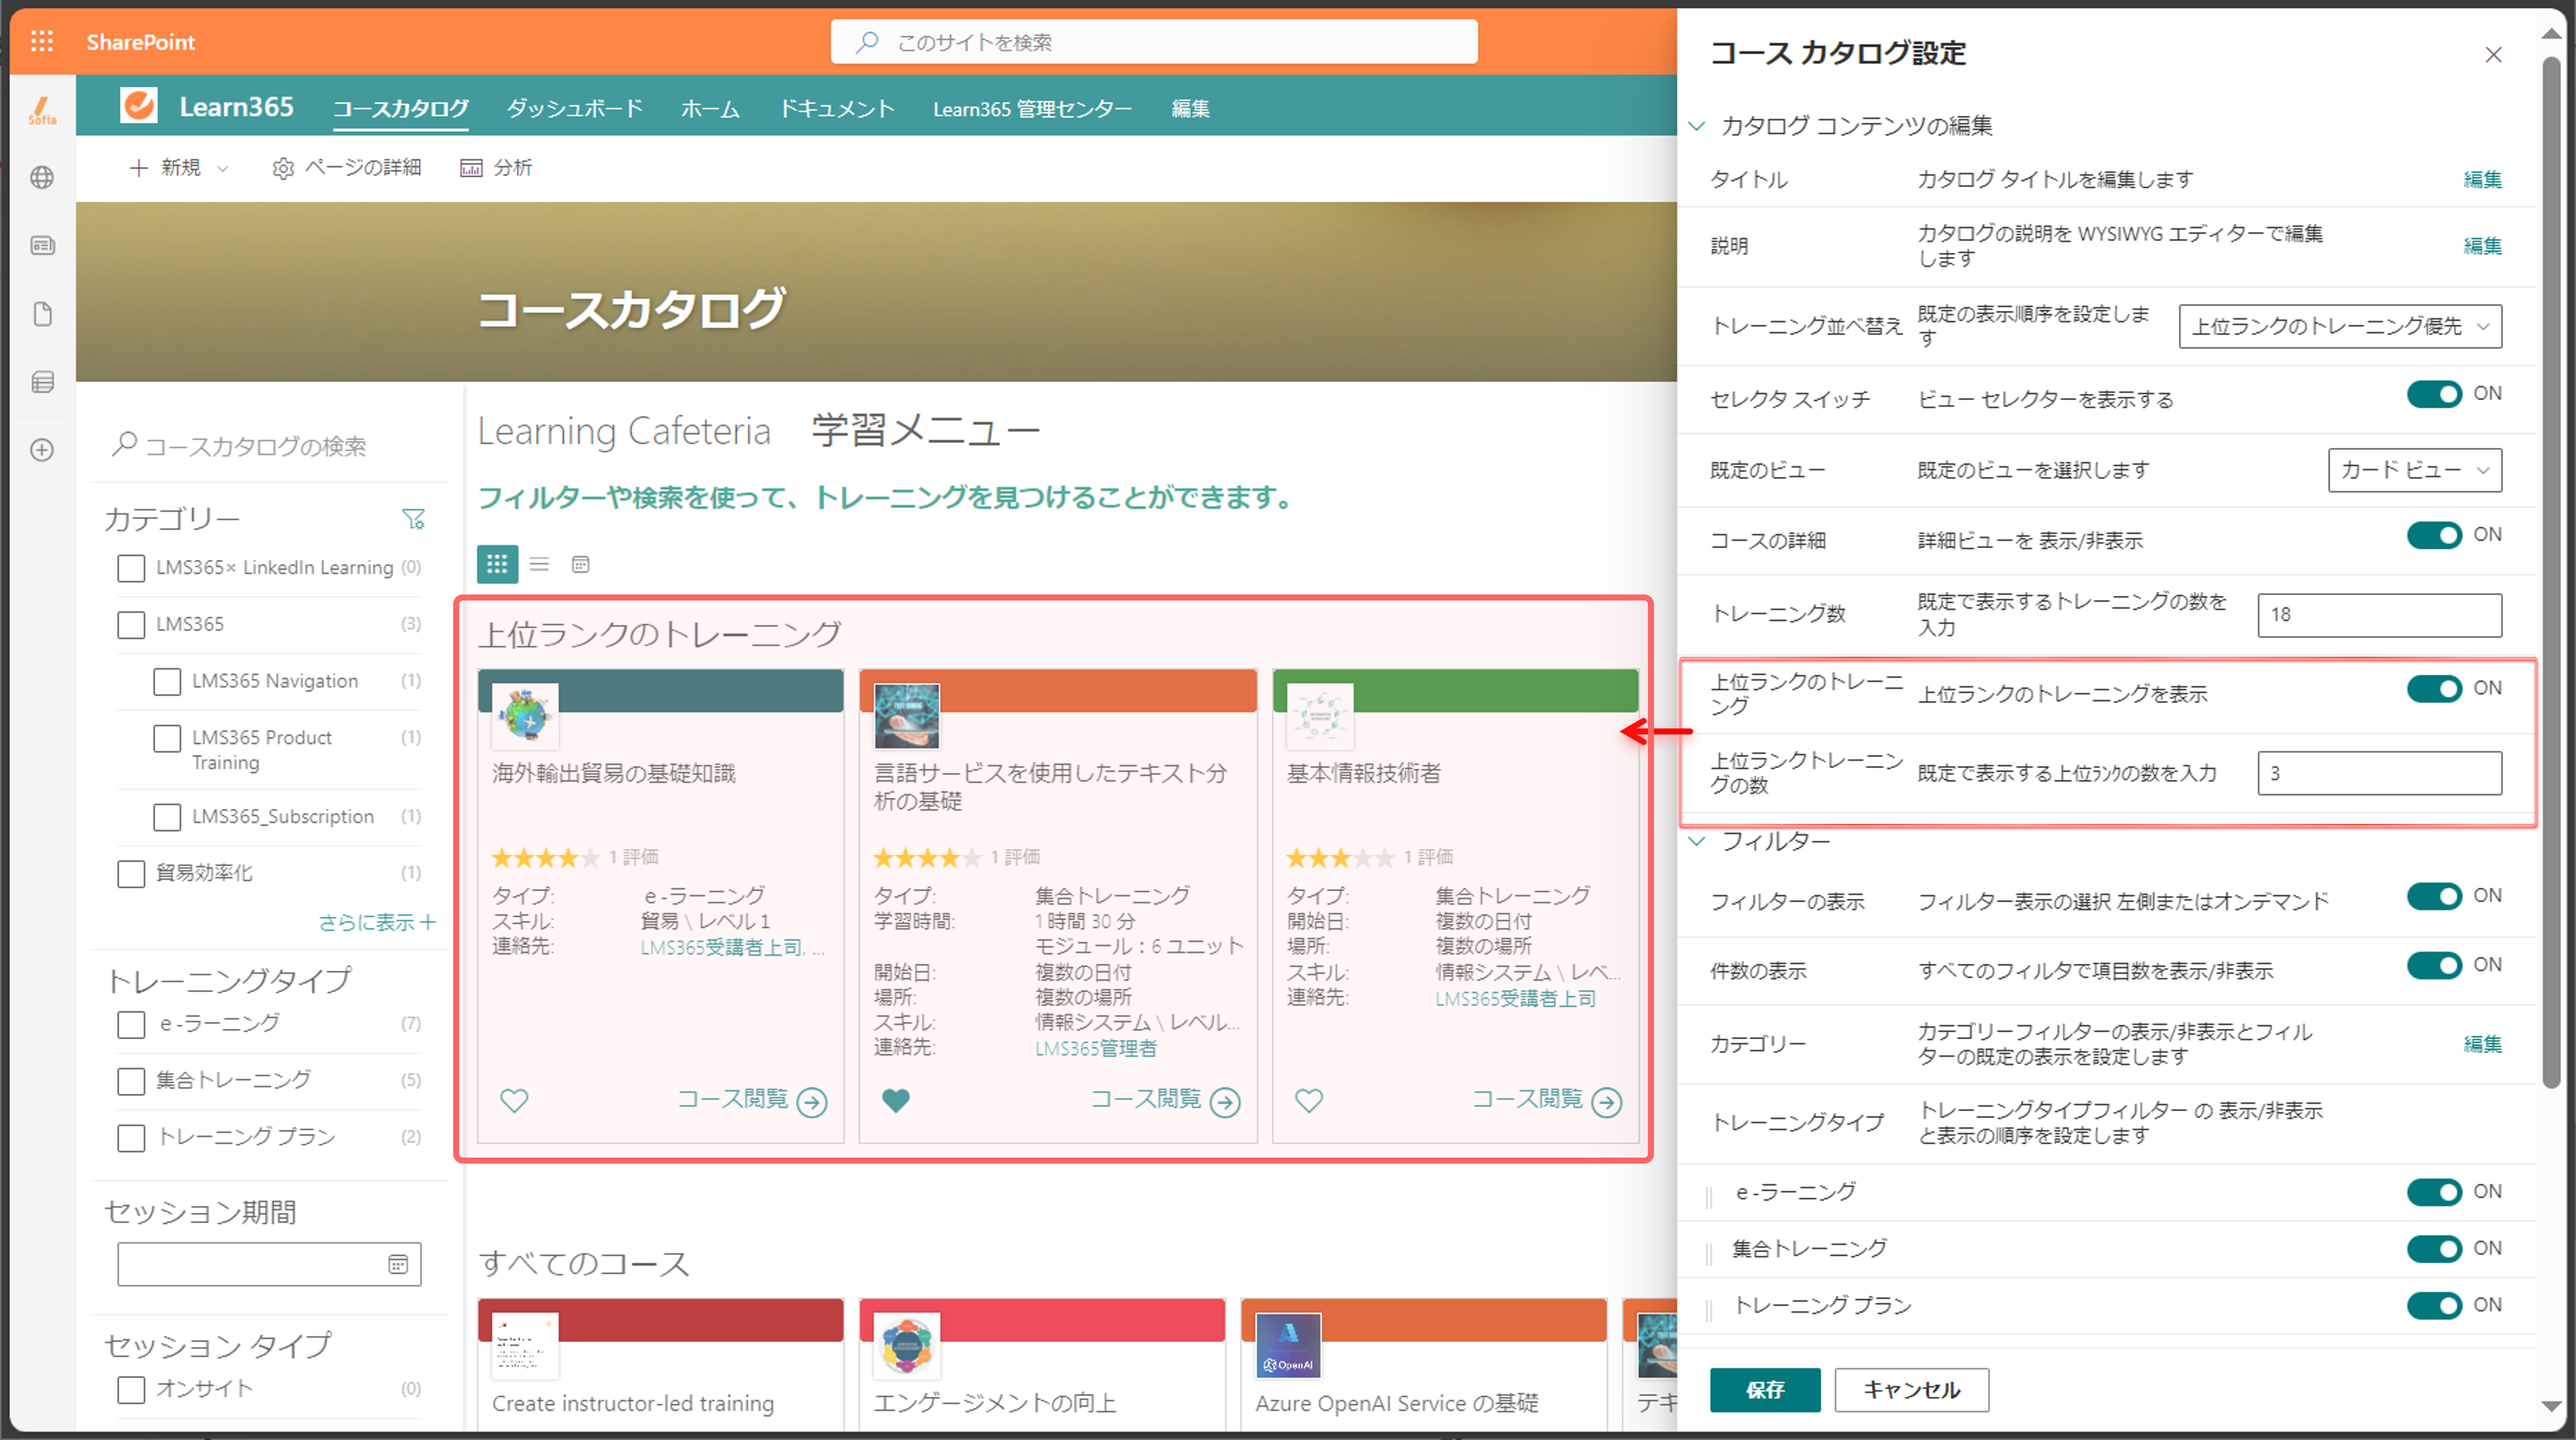Click トレーニング数 input field showing 18
This screenshot has width=2576, height=1440.
point(2380,615)
